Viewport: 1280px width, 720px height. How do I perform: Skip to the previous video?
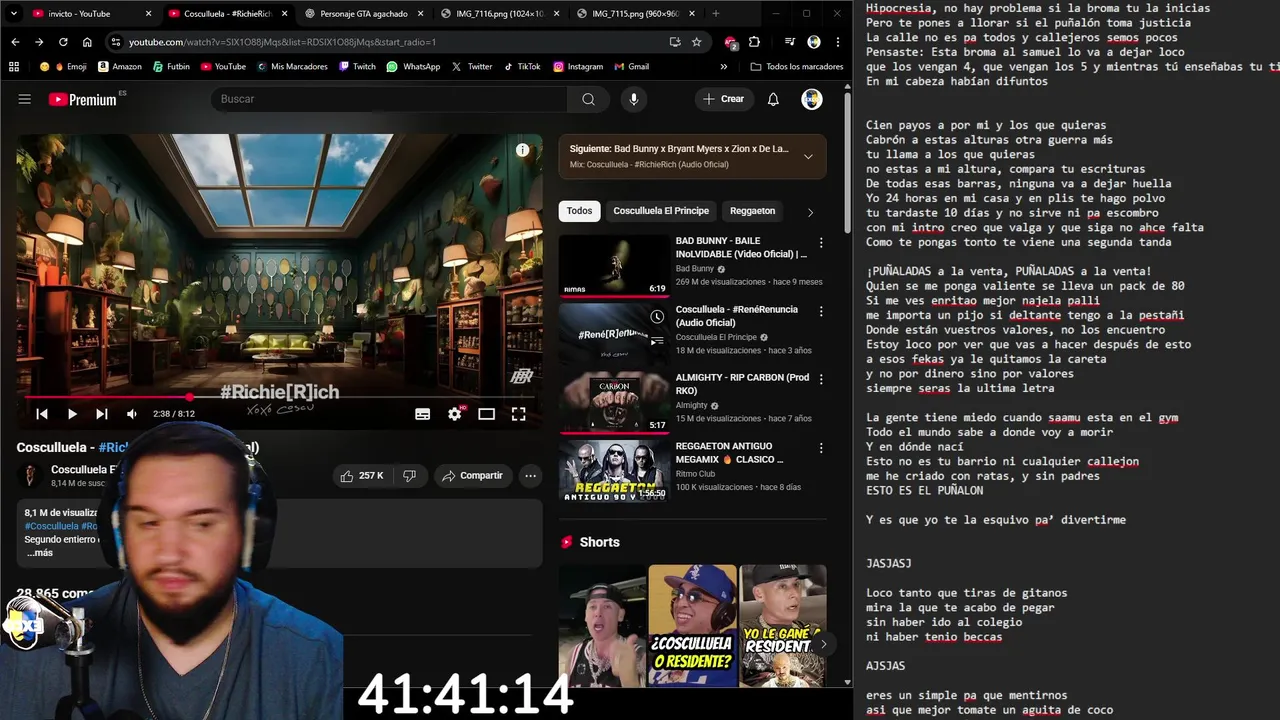42,414
